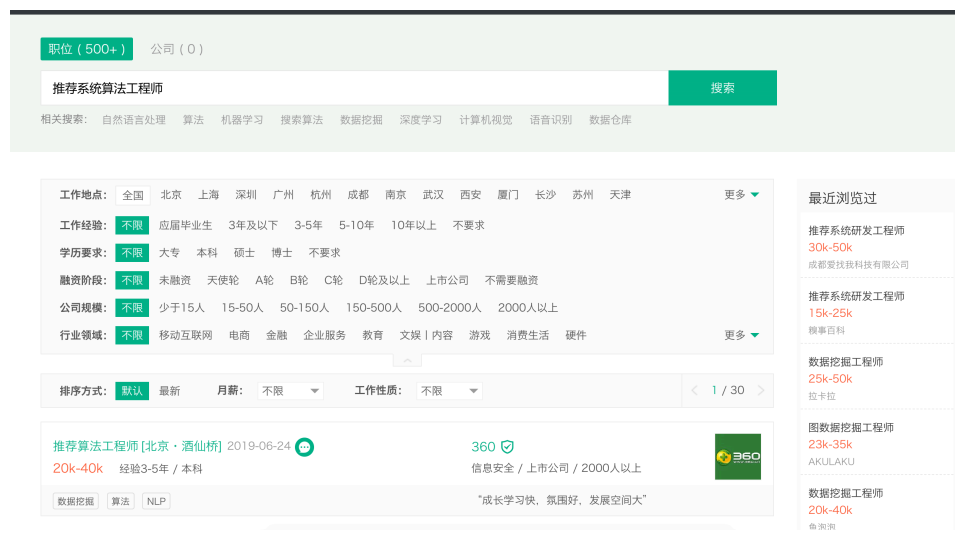
Task: Filter company size to 2000人以上
Action: (528, 308)
